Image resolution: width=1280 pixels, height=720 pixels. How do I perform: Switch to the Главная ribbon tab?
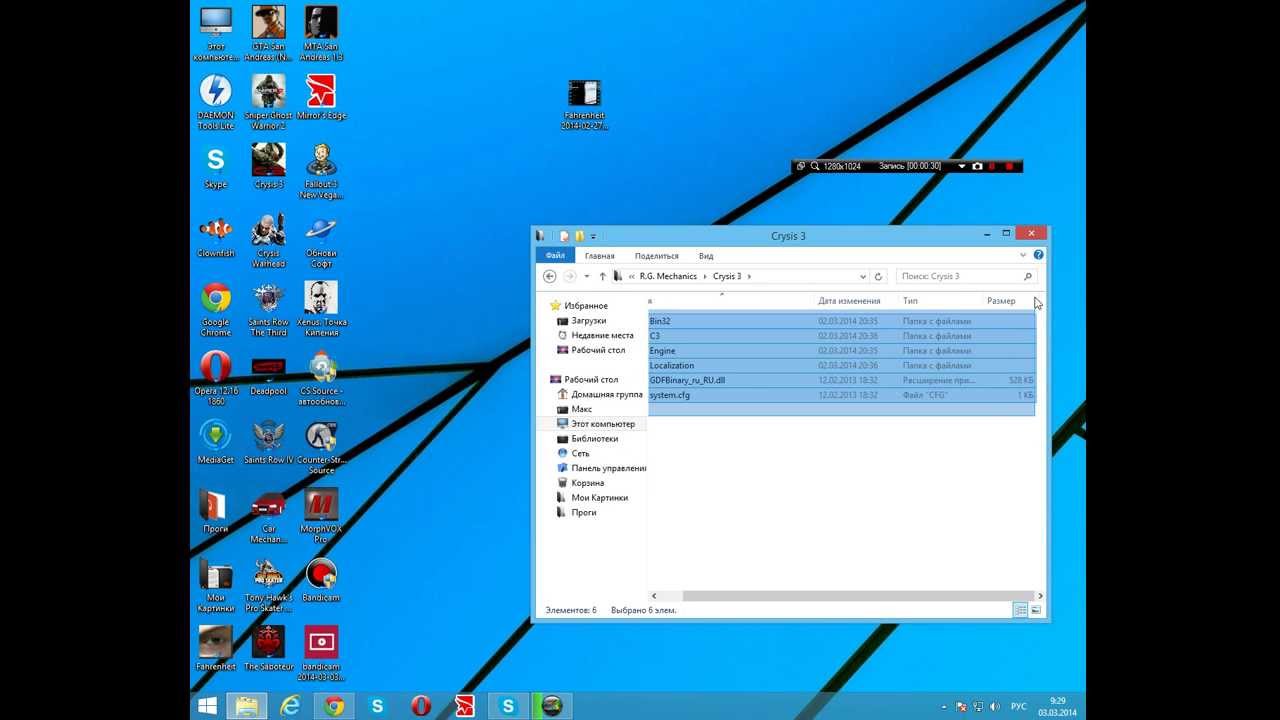[x=600, y=256]
